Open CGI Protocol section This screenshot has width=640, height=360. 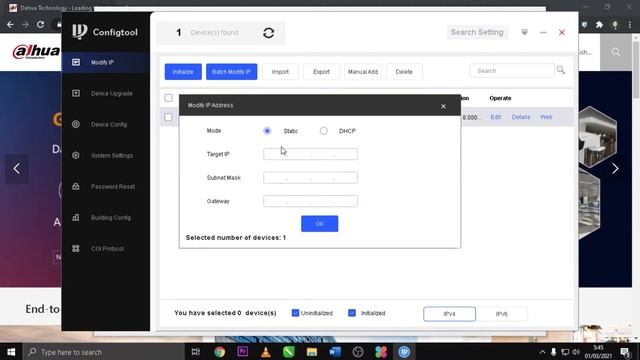(x=106, y=249)
